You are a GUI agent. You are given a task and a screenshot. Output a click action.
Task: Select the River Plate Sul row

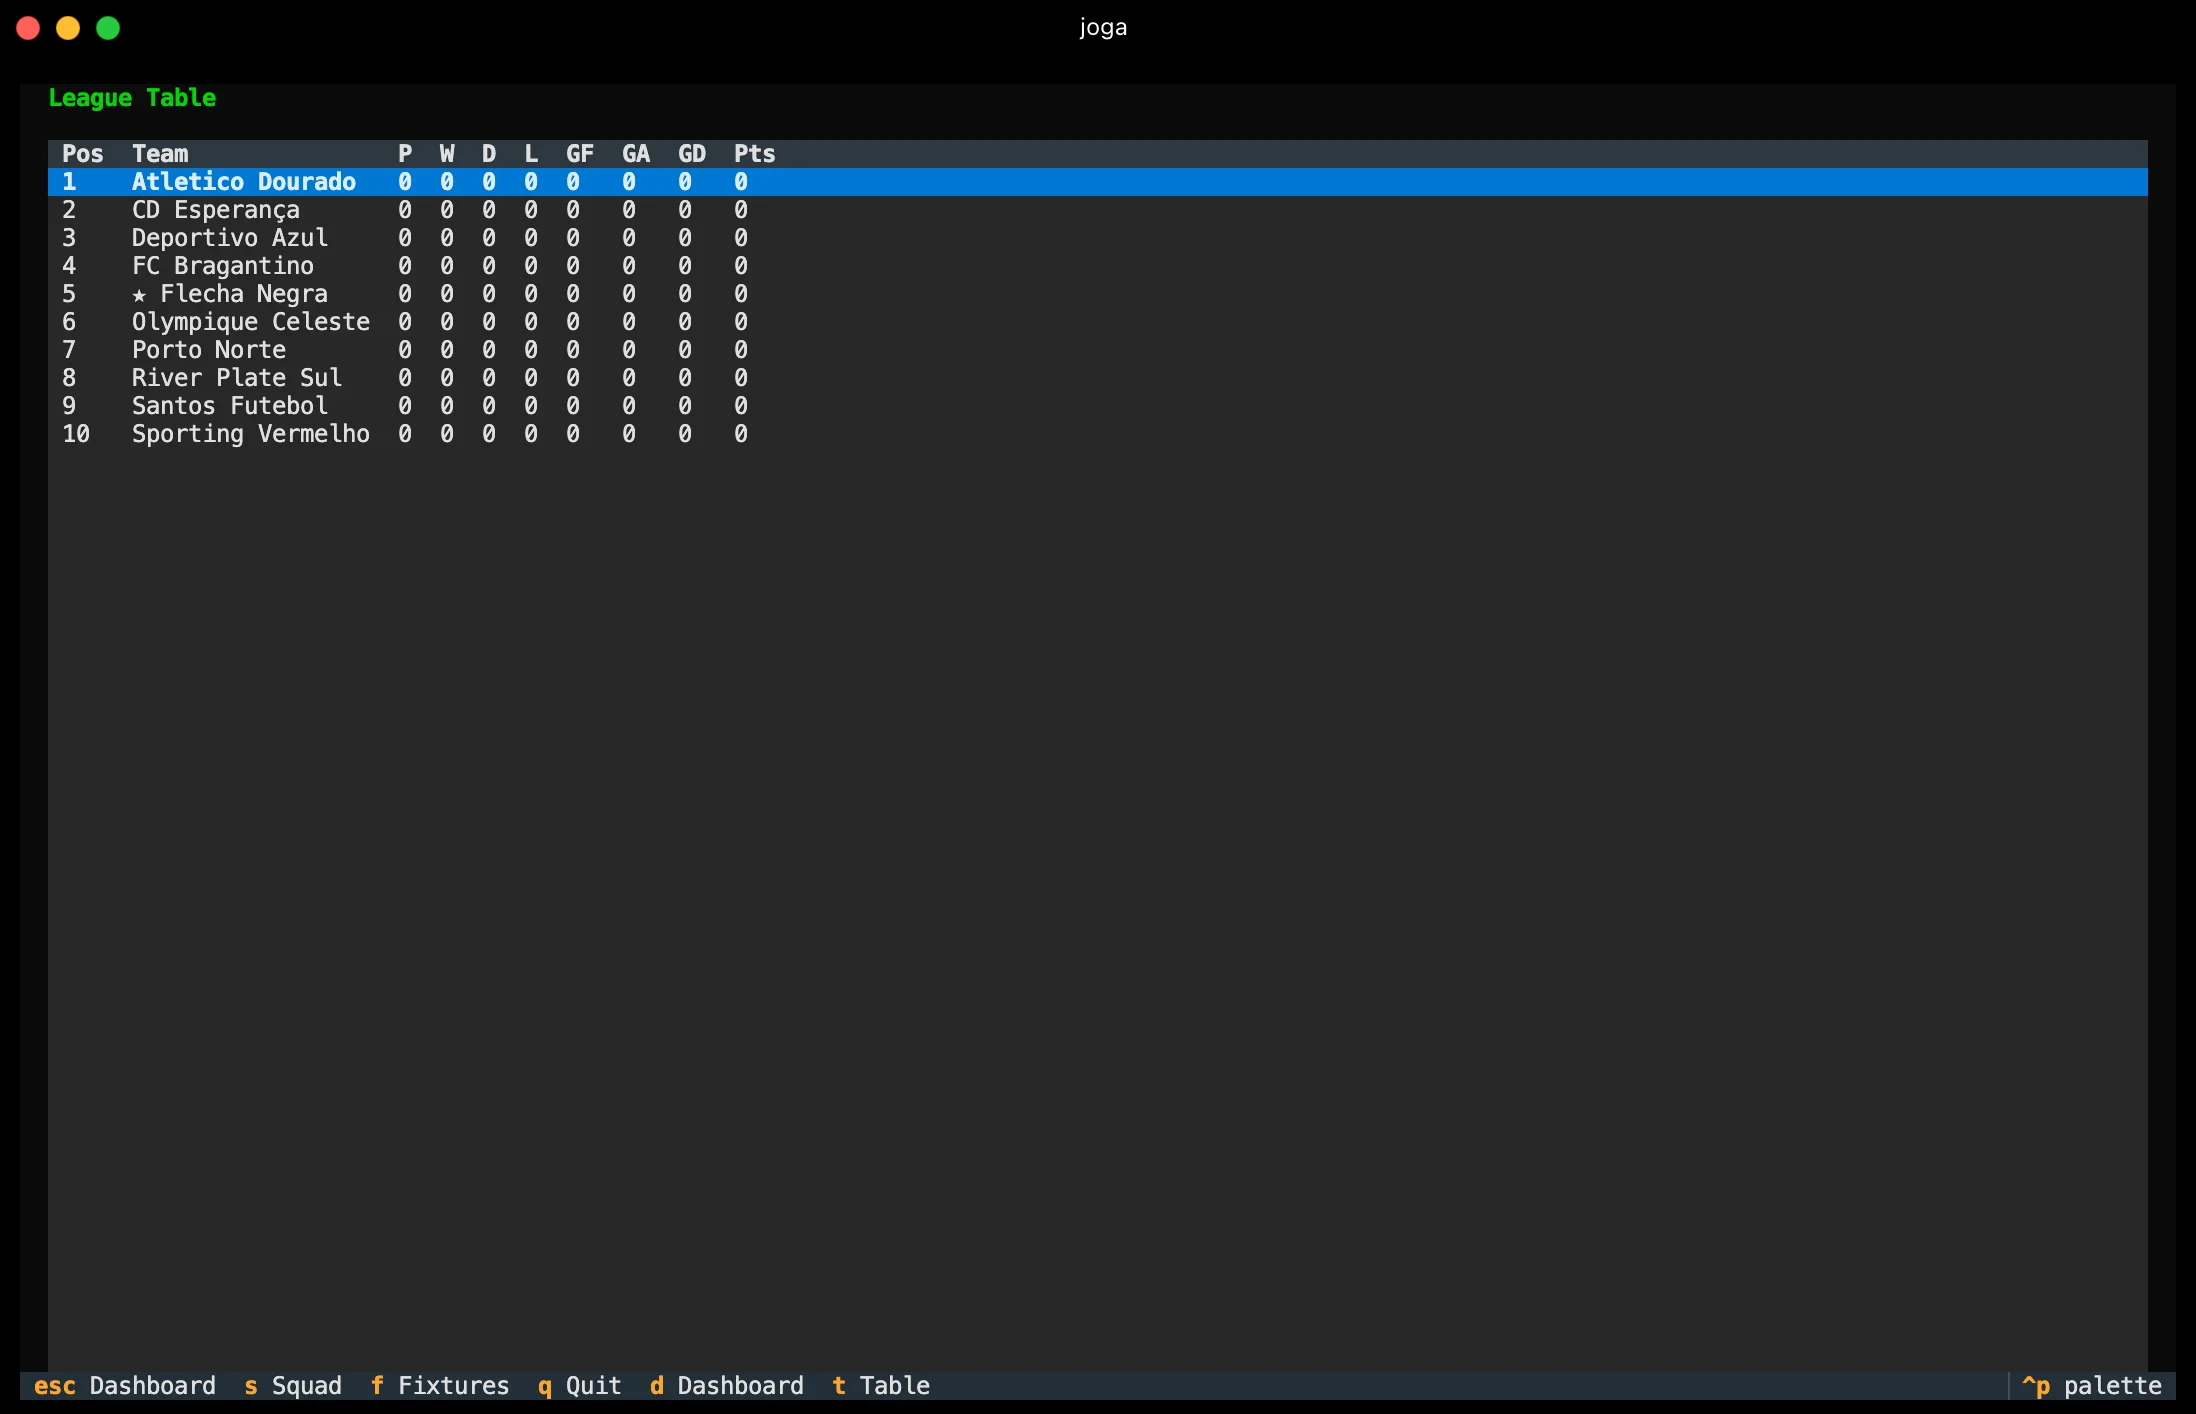tap(1097, 378)
